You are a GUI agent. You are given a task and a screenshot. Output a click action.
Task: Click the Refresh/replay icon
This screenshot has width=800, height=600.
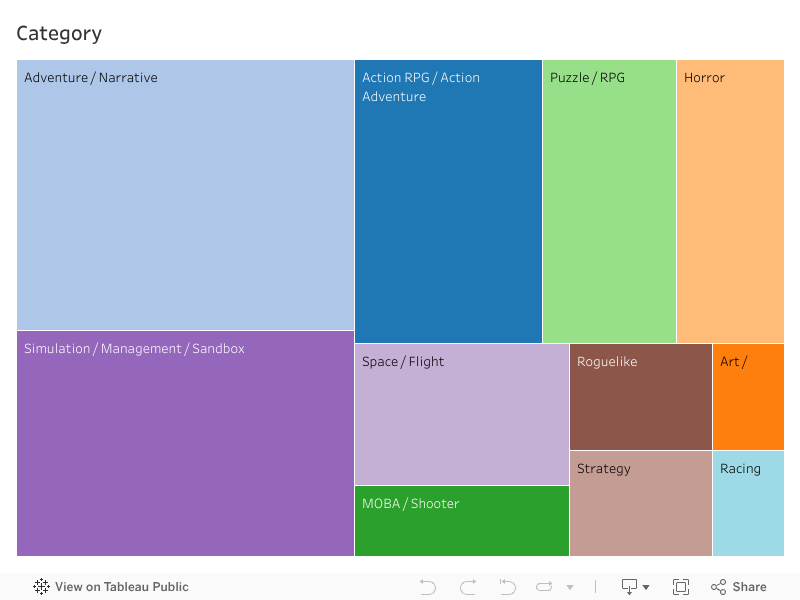tap(544, 587)
